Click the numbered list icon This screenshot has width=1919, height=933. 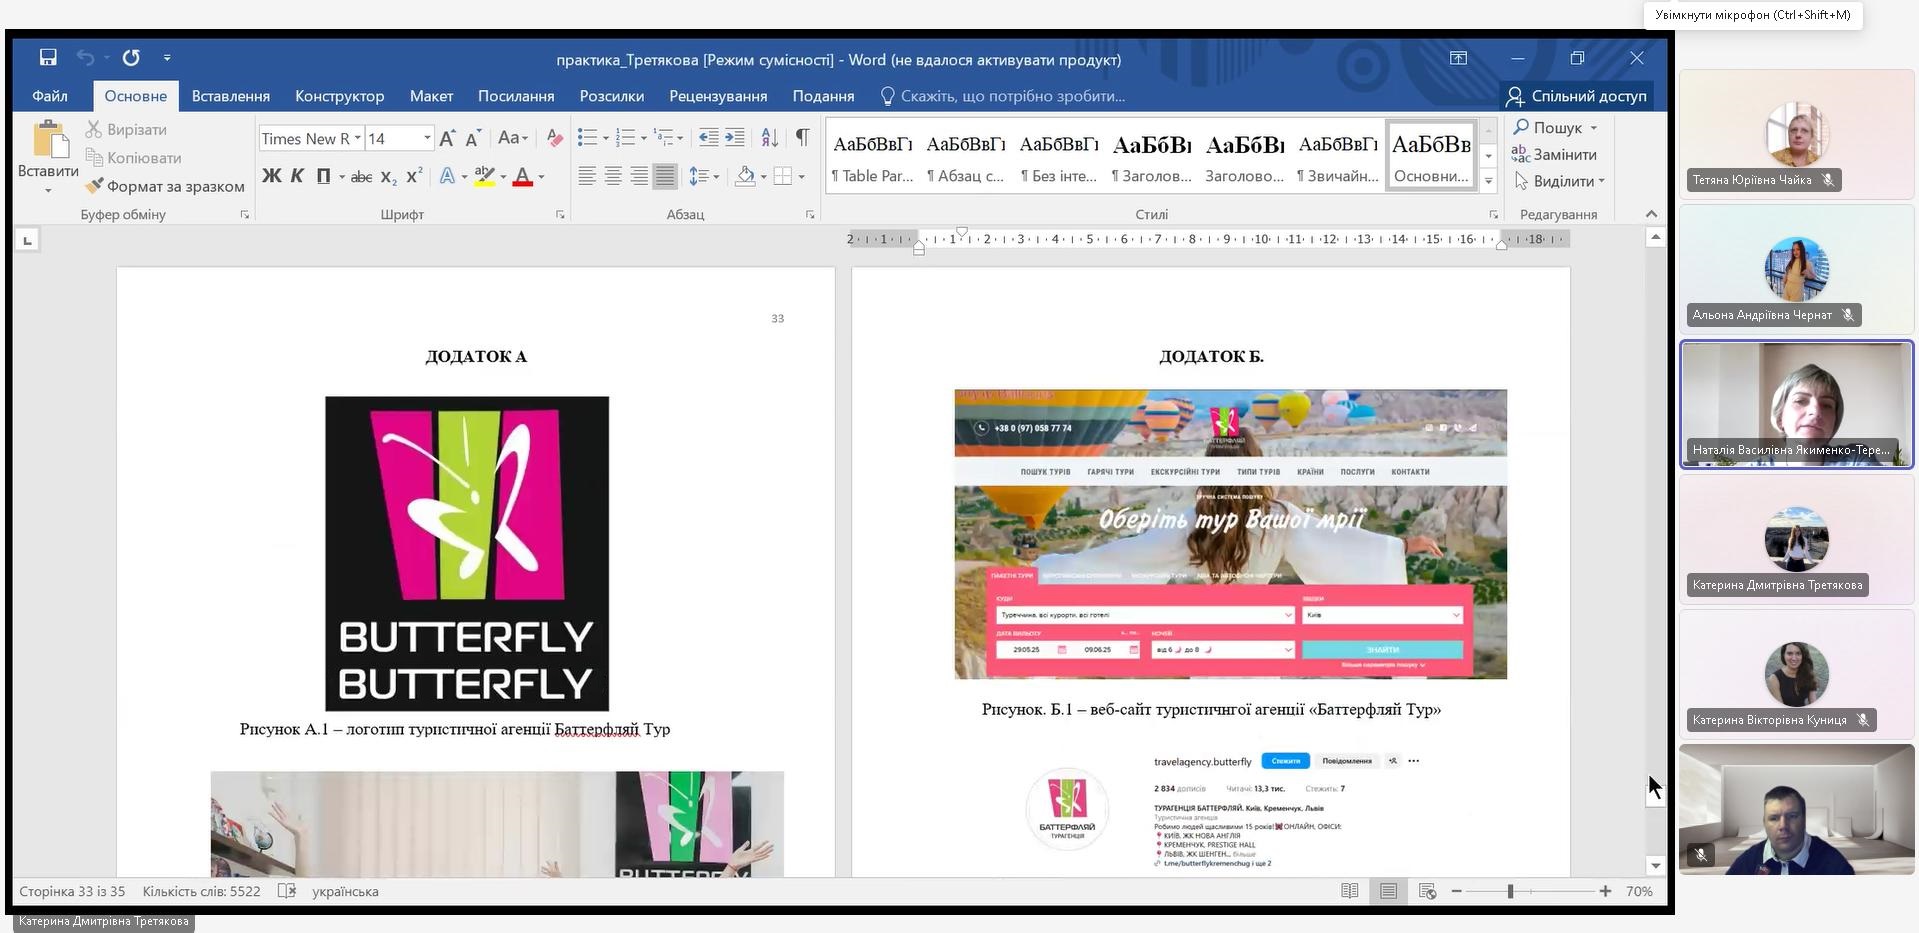pyautogui.click(x=625, y=138)
